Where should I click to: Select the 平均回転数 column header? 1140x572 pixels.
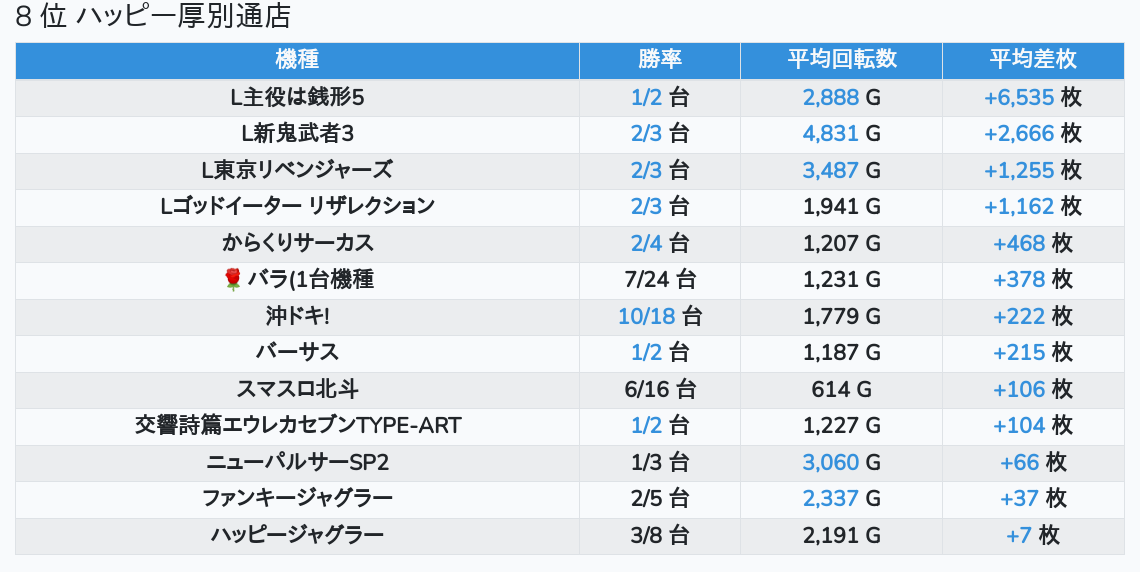(x=841, y=59)
